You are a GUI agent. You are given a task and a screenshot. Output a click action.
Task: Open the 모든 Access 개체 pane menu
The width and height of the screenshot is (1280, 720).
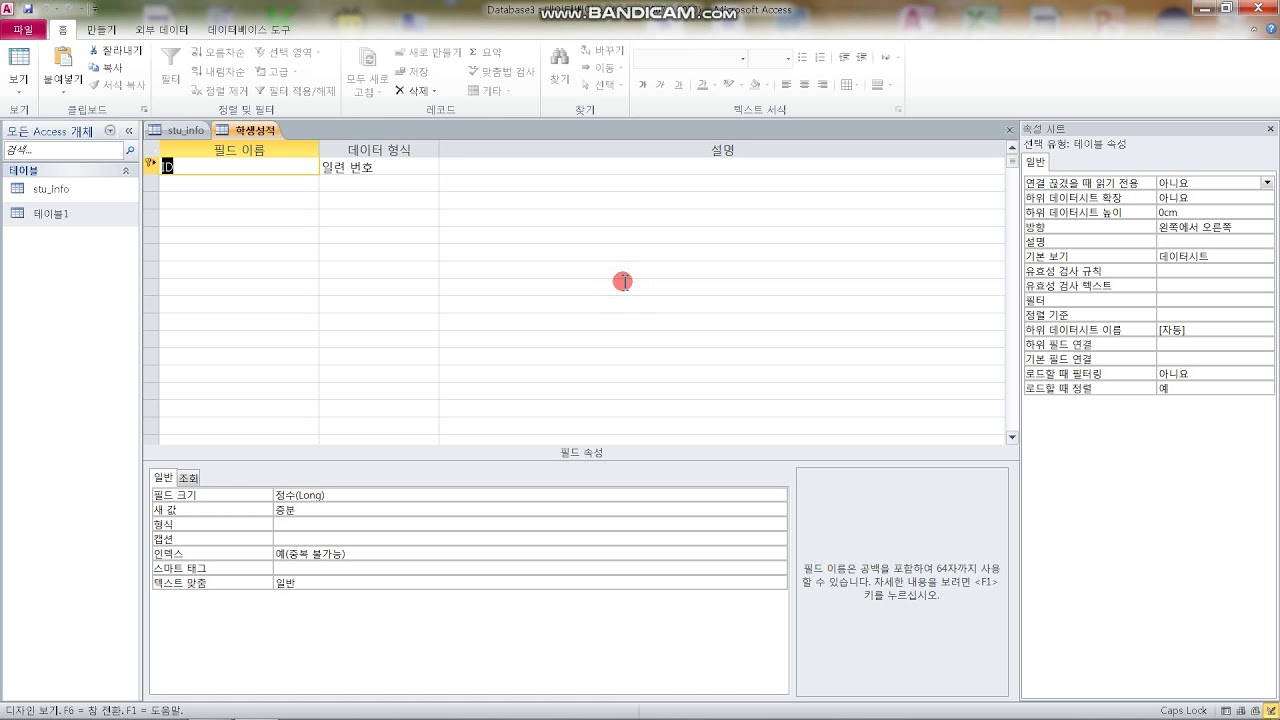tap(110, 131)
